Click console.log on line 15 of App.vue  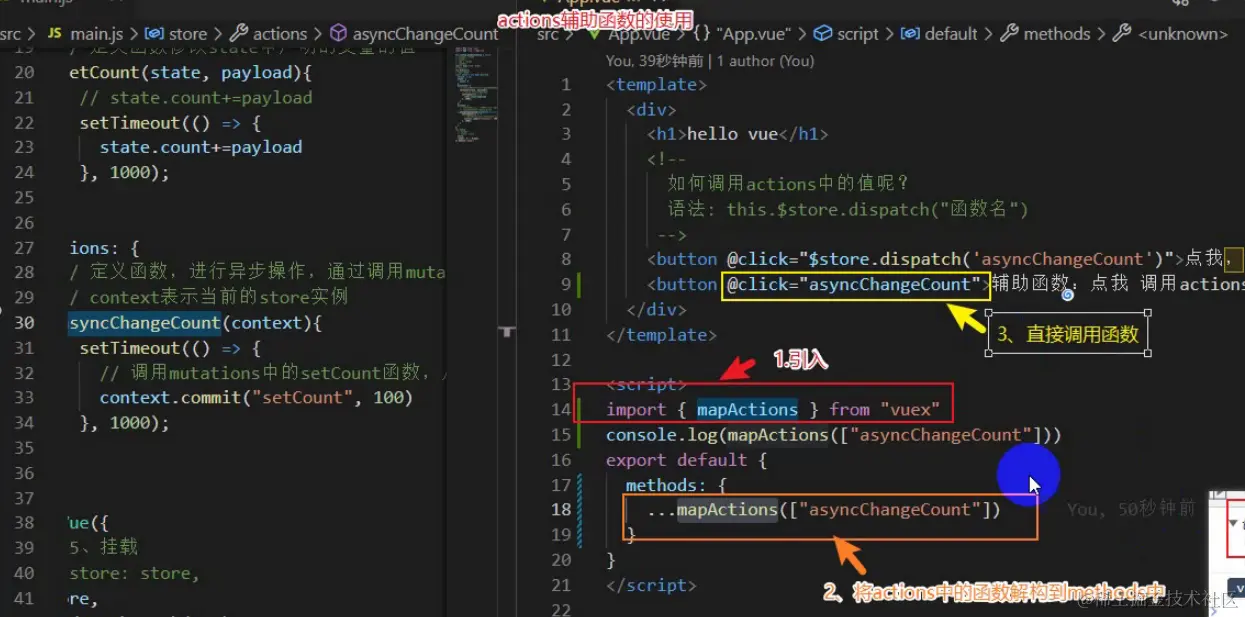(661, 435)
